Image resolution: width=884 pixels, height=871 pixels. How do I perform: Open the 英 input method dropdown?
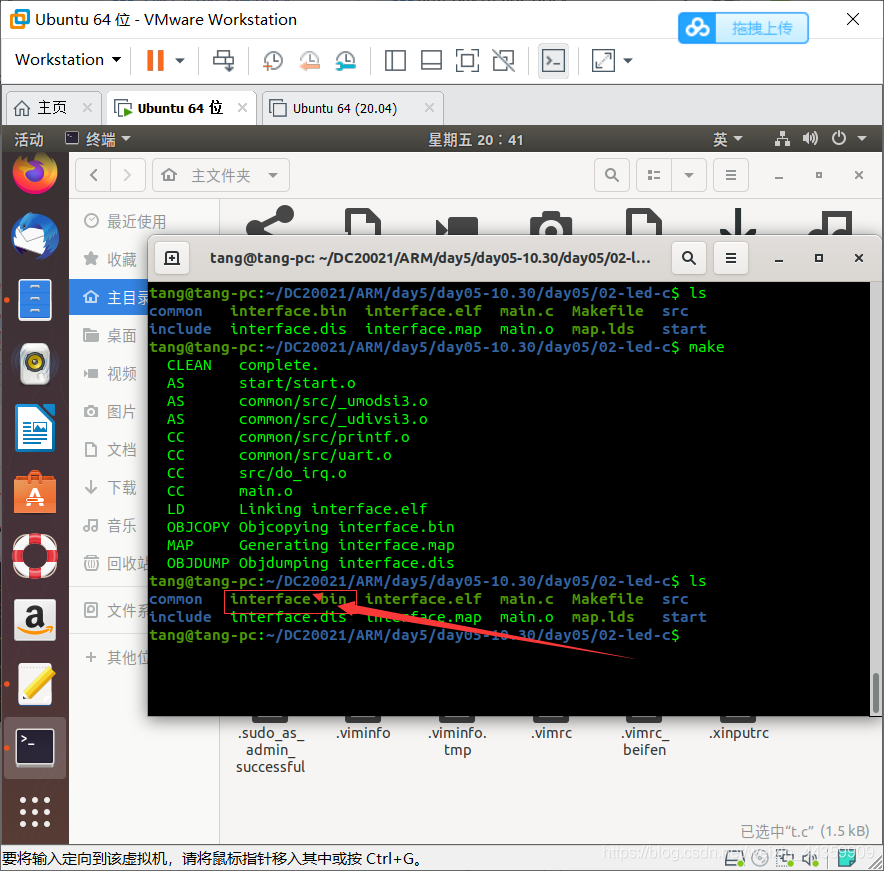[x=727, y=139]
